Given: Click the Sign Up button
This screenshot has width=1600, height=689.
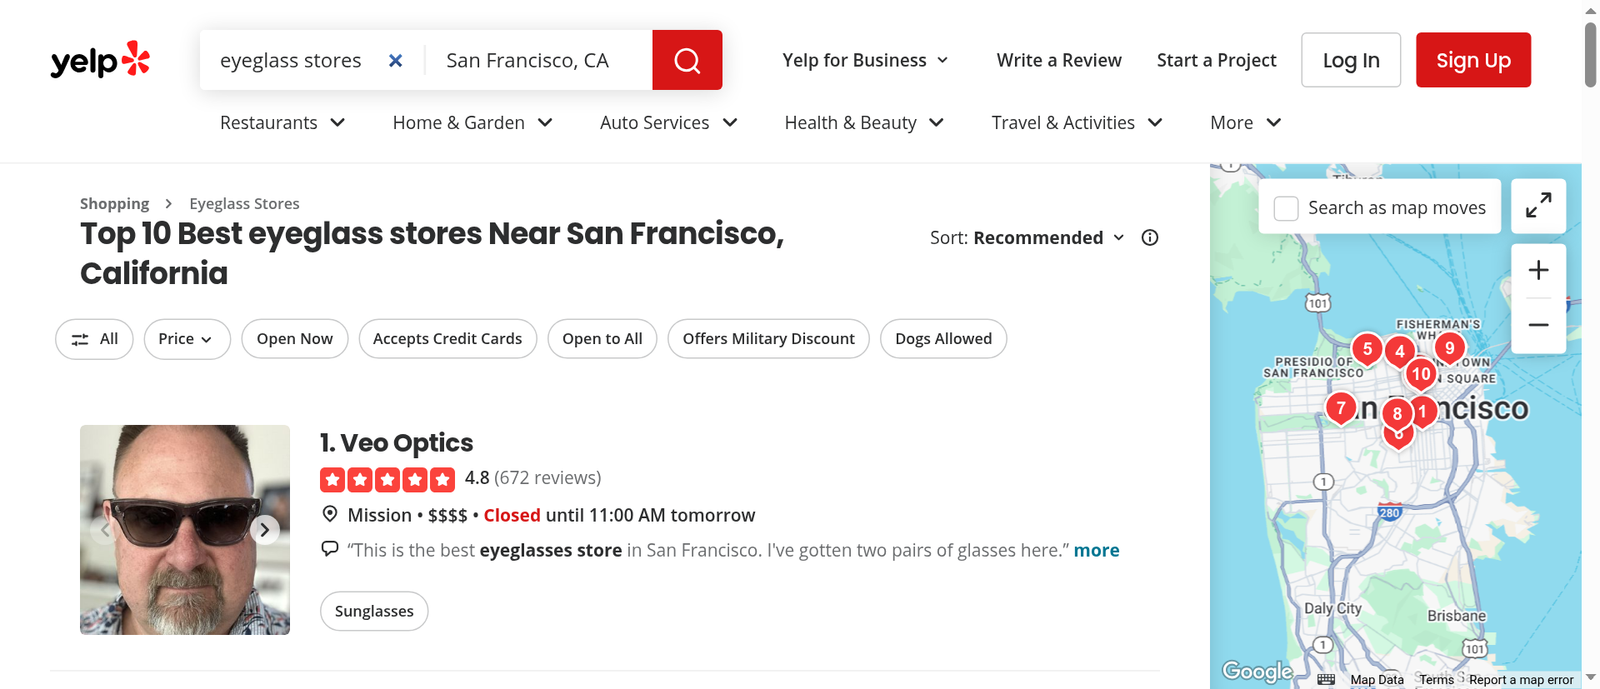Looking at the screenshot, I should (x=1473, y=60).
